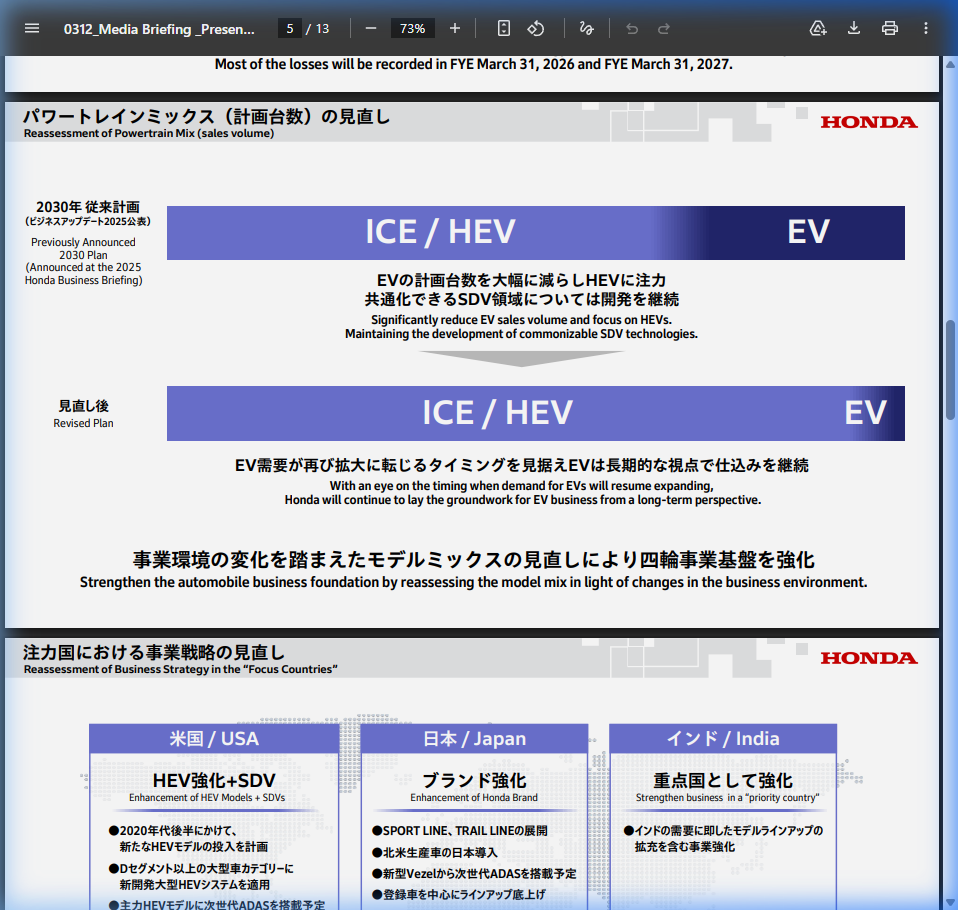Save the PDF to Google Drive

[818, 29]
